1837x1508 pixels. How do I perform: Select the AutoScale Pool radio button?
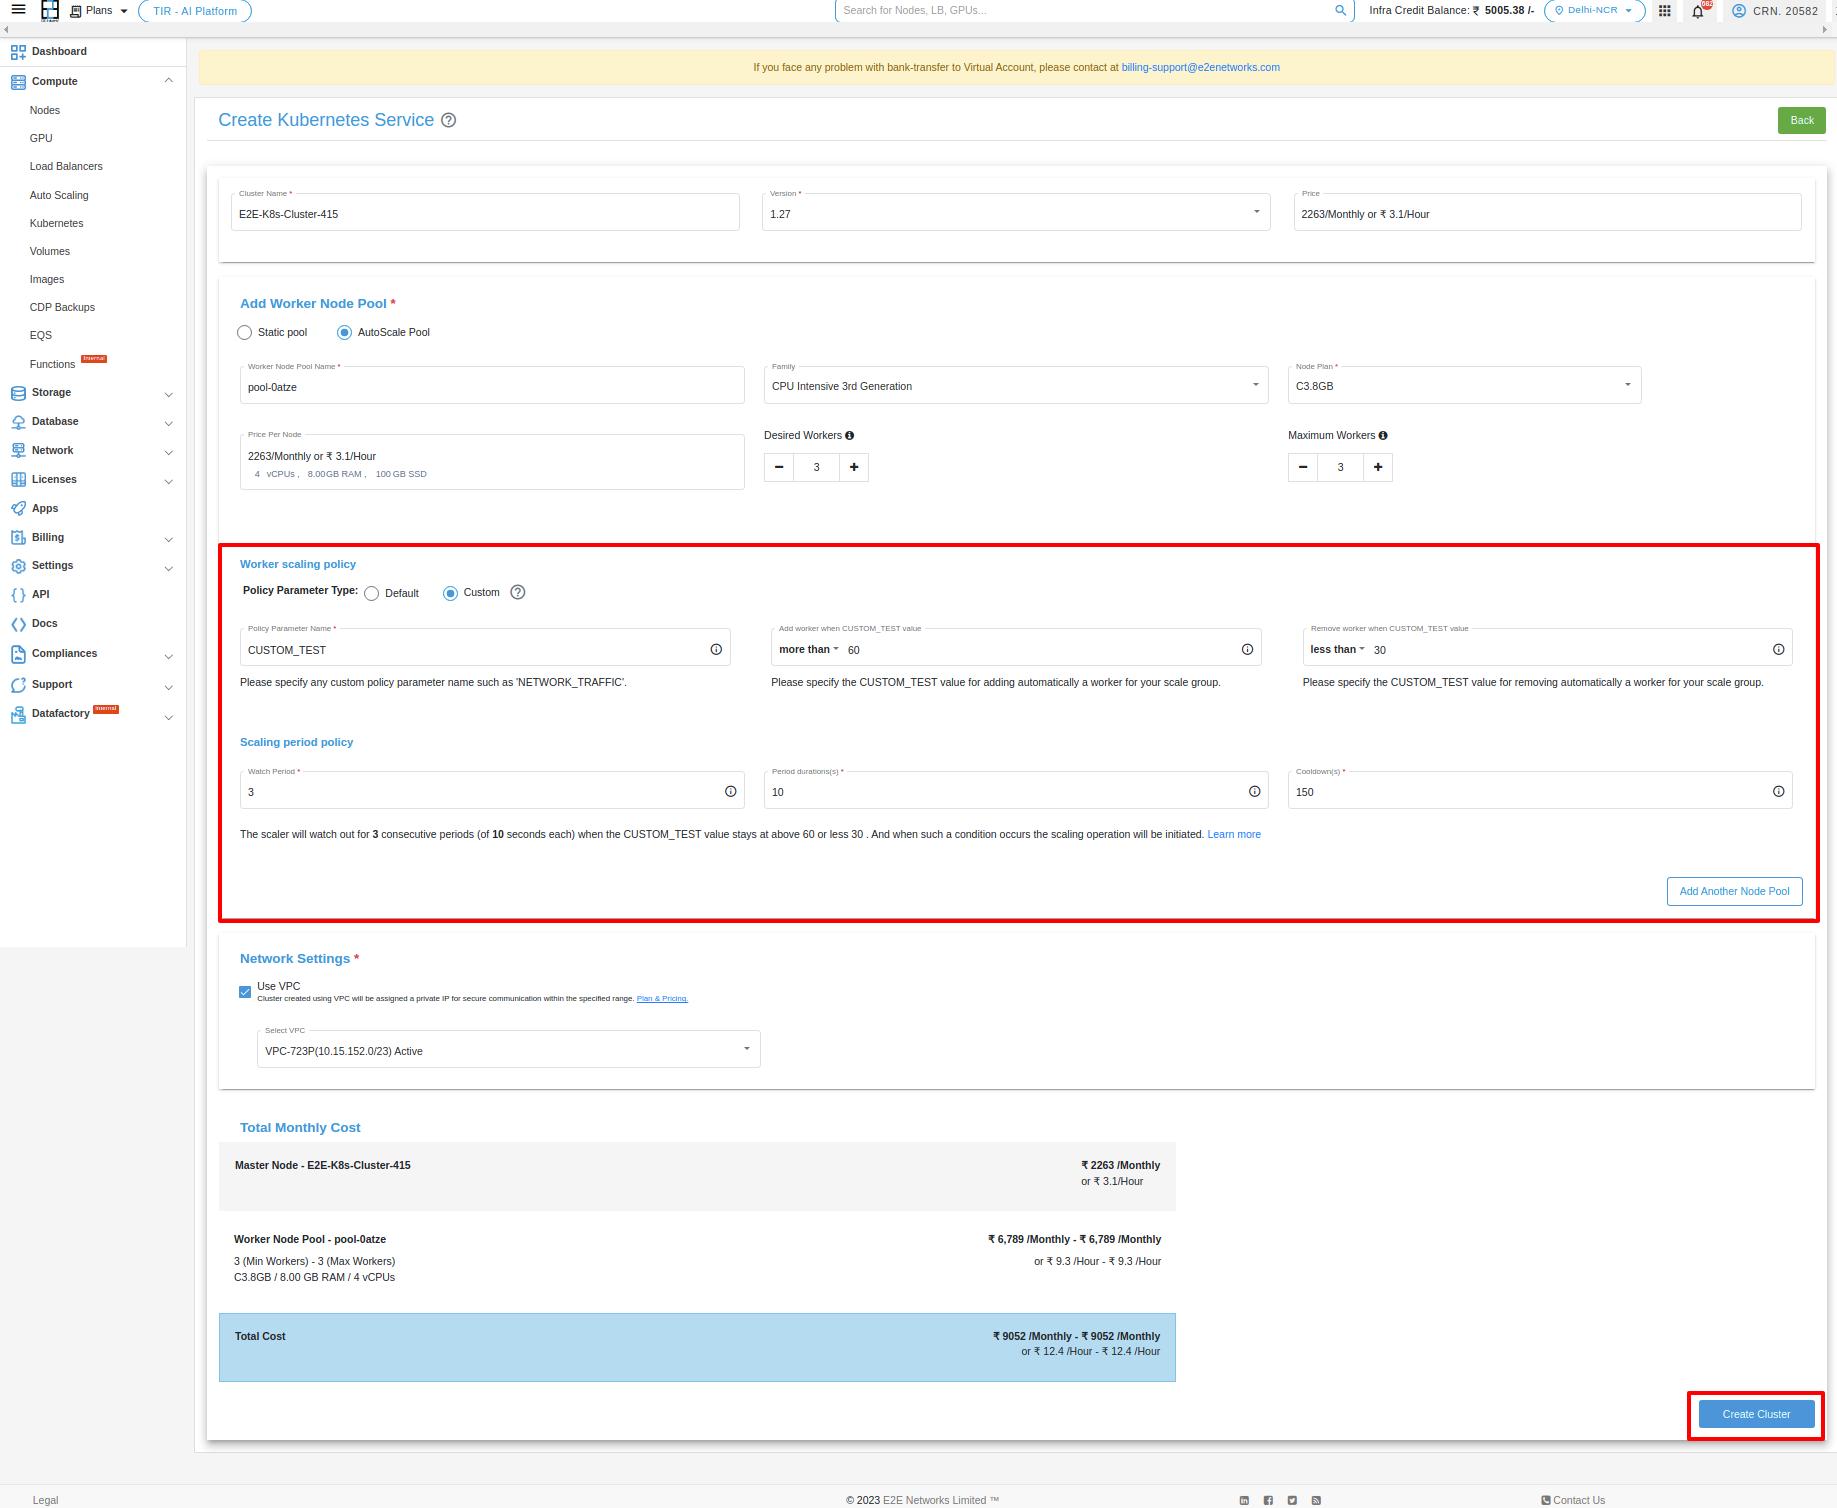click(344, 332)
